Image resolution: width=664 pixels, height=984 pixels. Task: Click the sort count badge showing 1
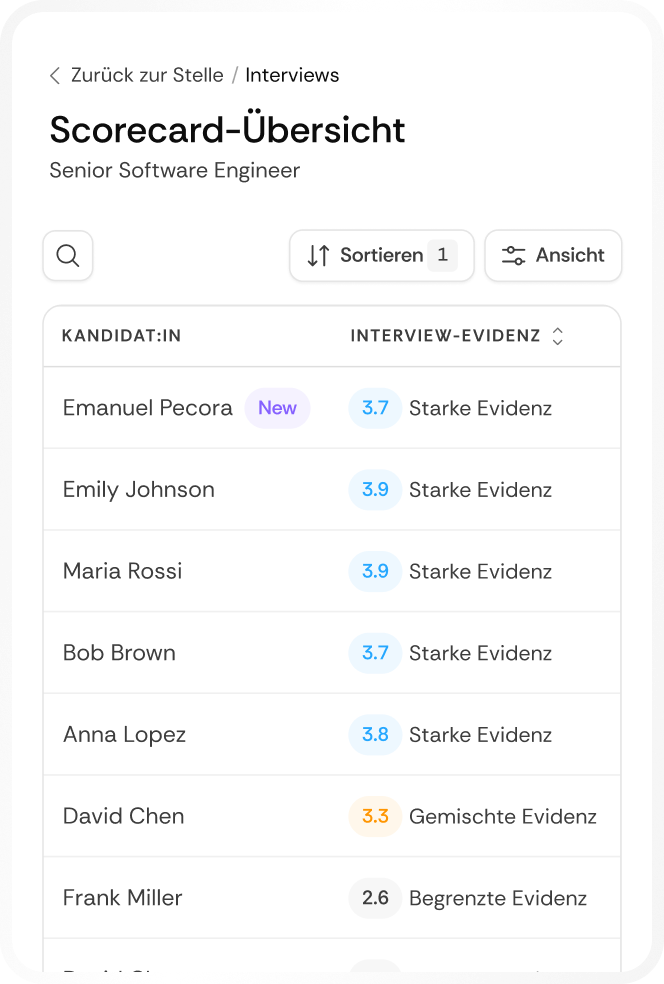pos(442,255)
